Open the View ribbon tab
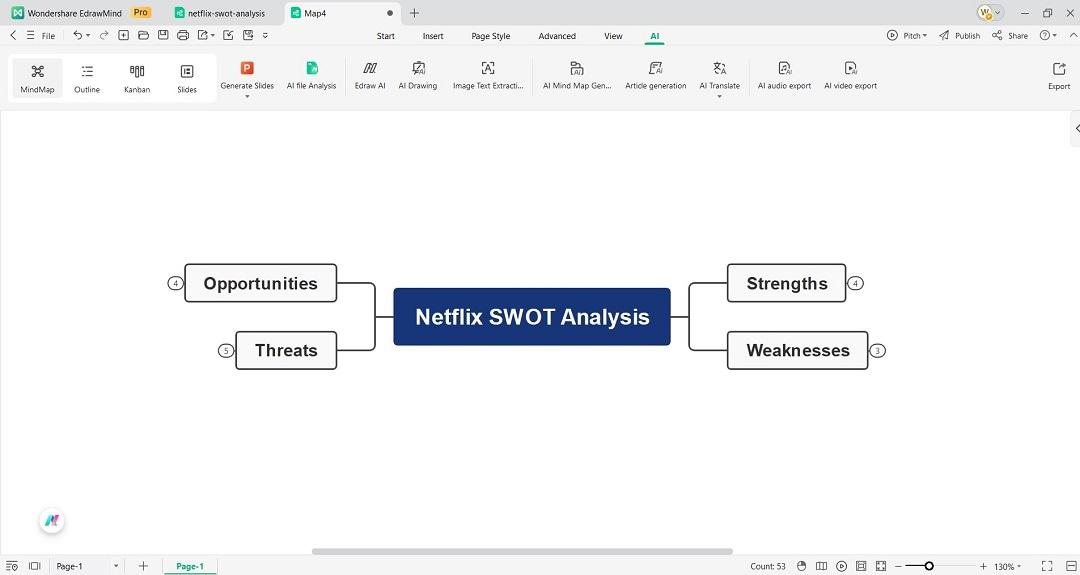The width and height of the screenshot is (1080, 575). point(613,36)
